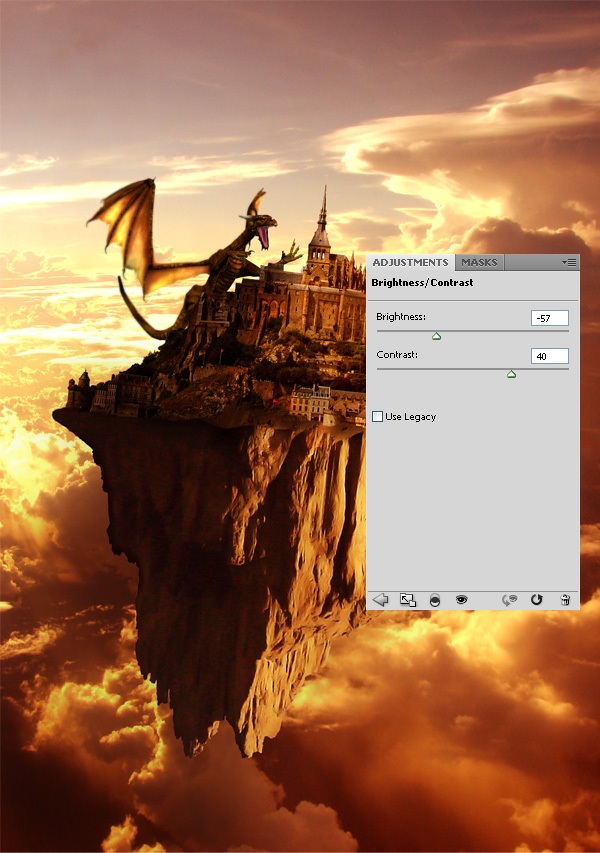
Task: Click the Brightness value field
Action: pyautogui.click(x=549, y=318)
